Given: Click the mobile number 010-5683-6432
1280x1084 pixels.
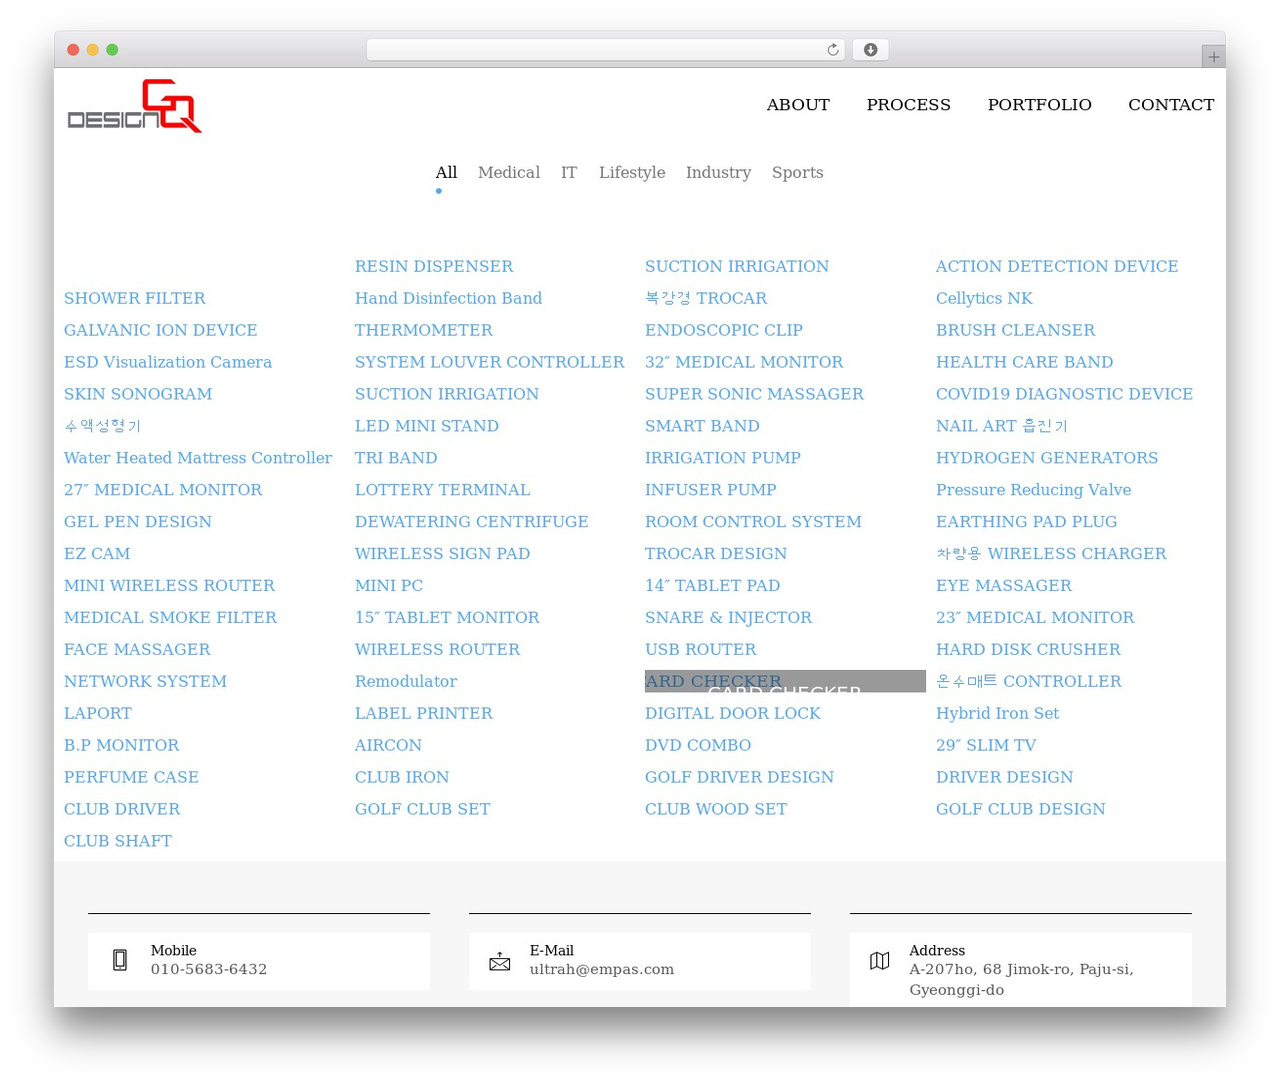Looking at the screenshot, I should pos(209,970).
